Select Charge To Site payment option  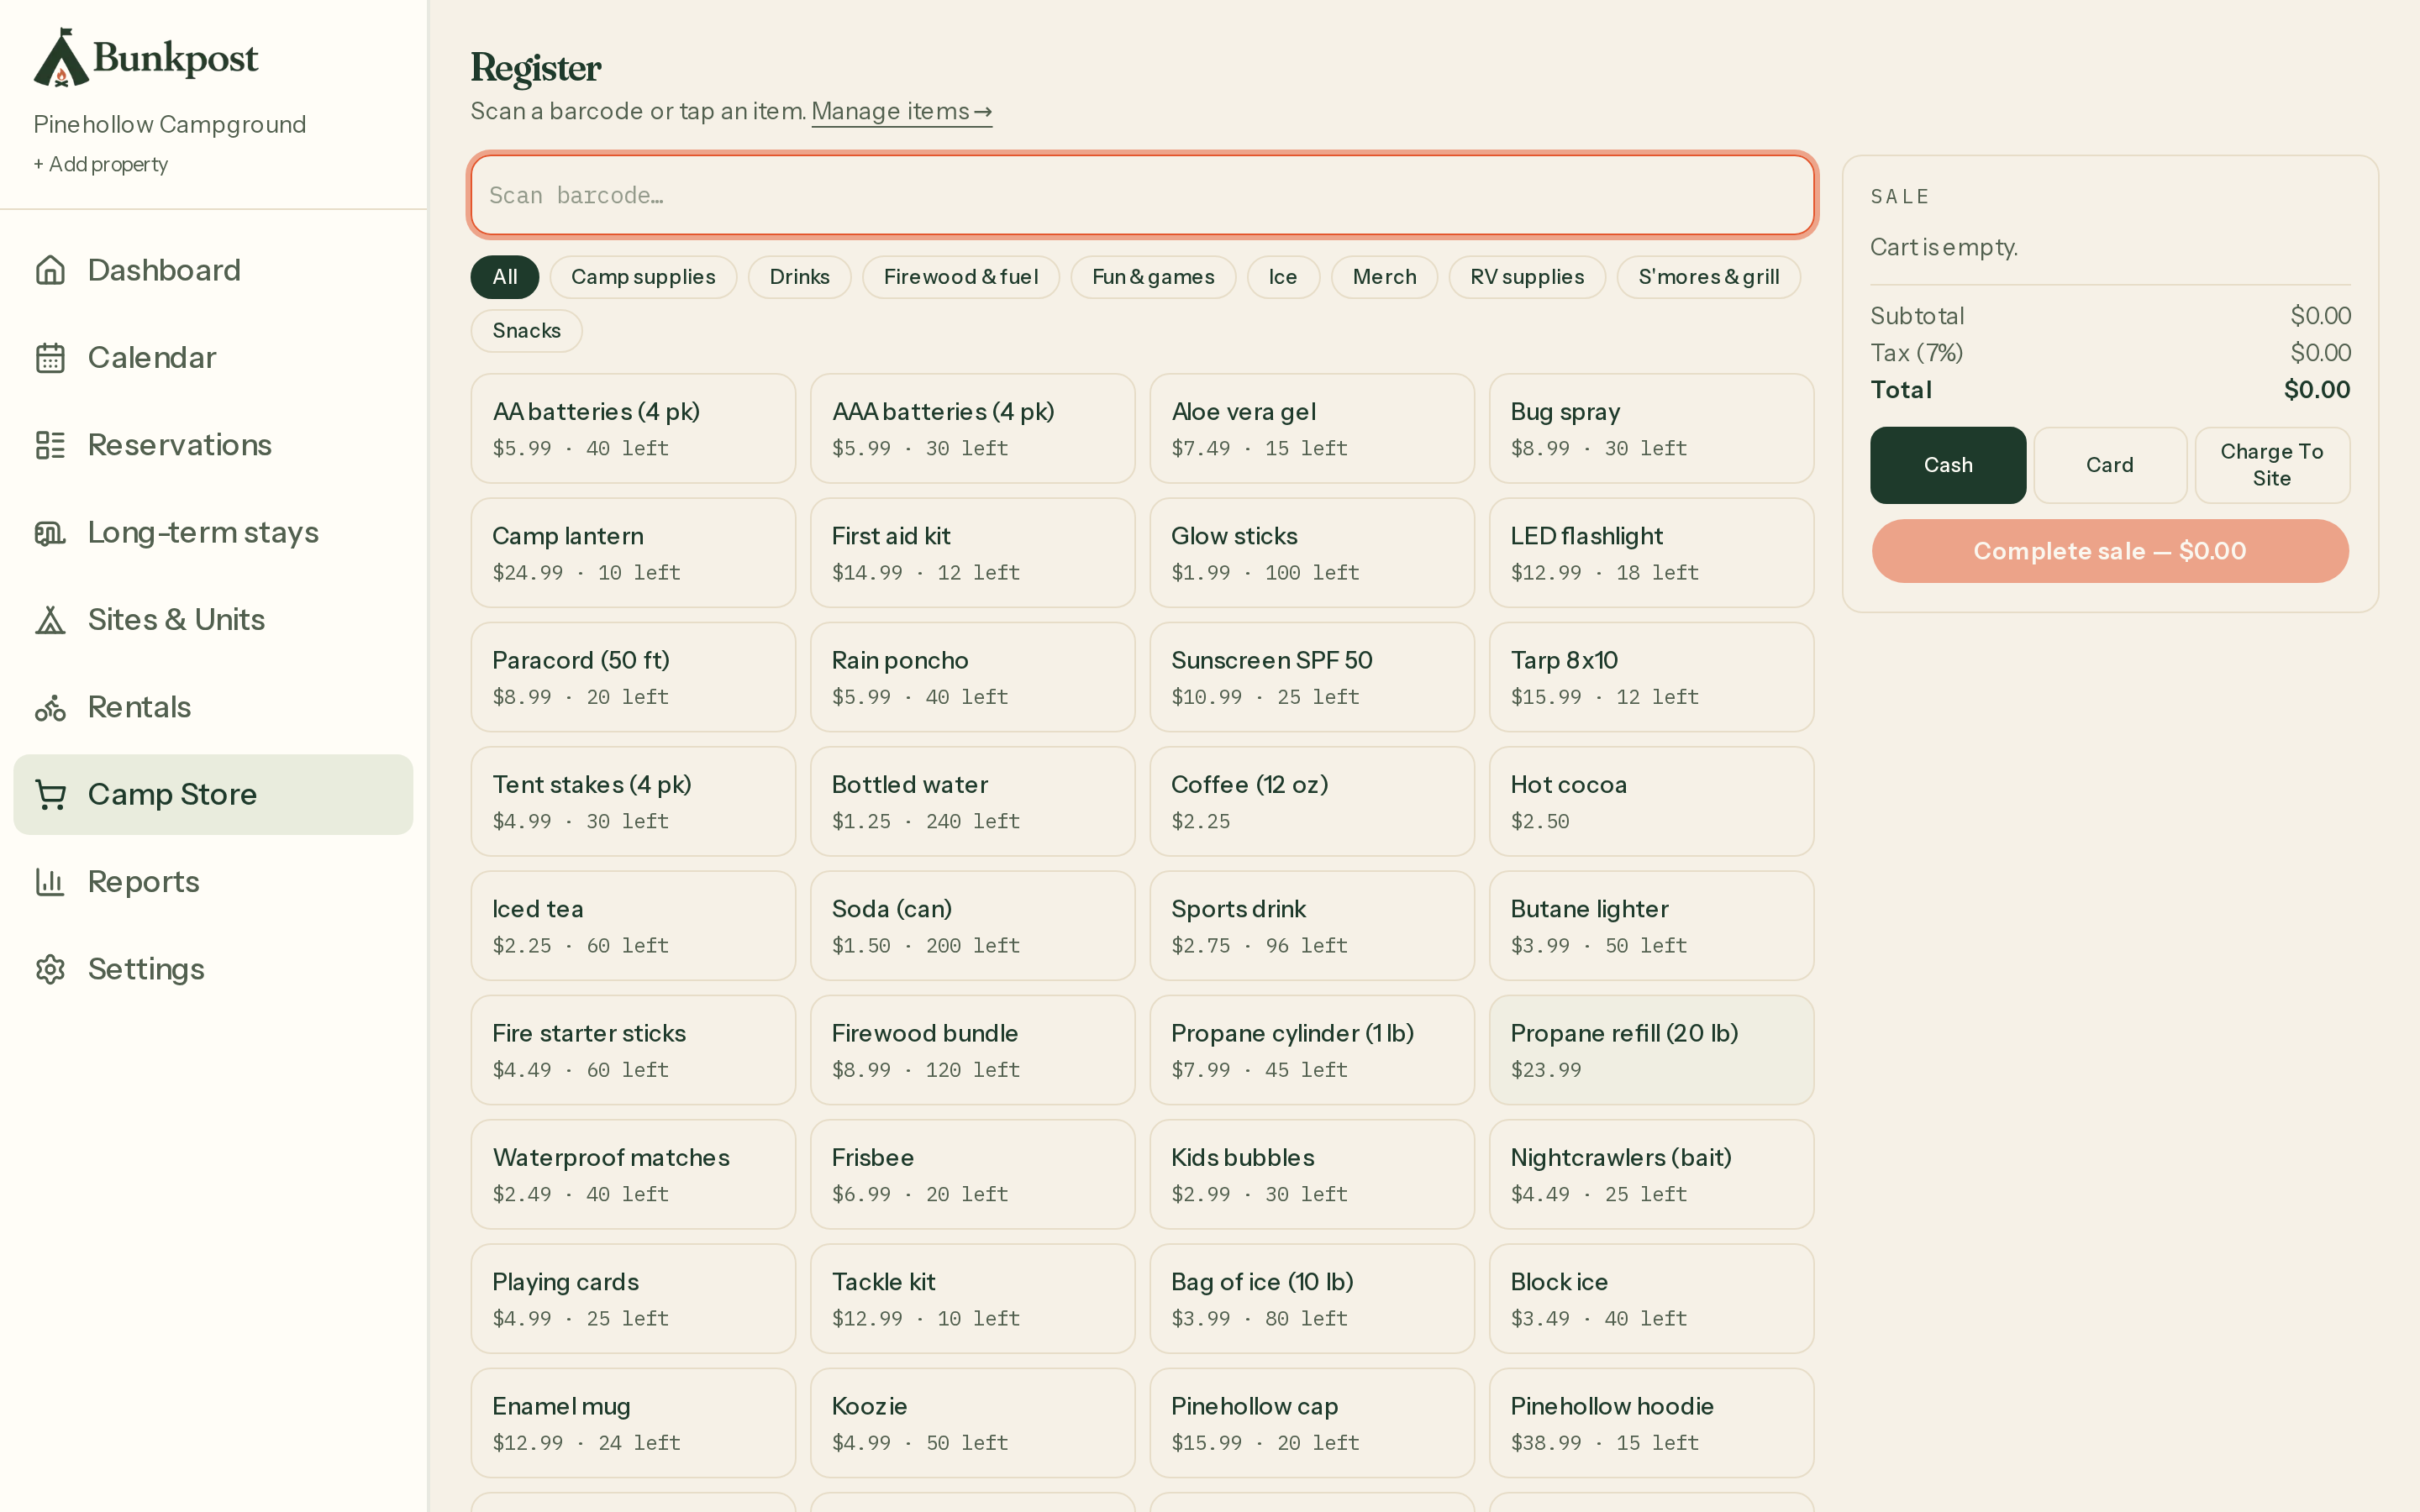(2272, 465)
